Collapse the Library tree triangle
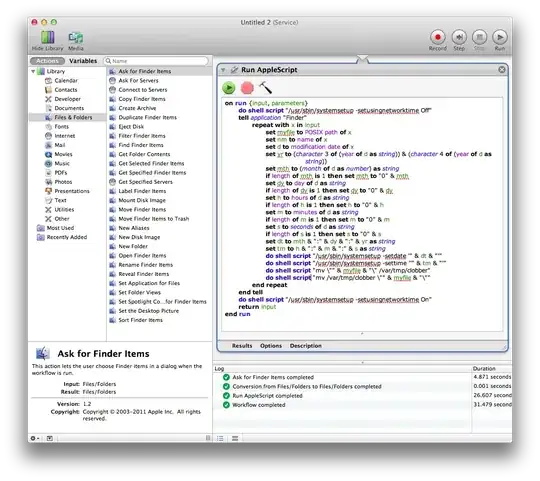540x481 pixels. point(33,72)
